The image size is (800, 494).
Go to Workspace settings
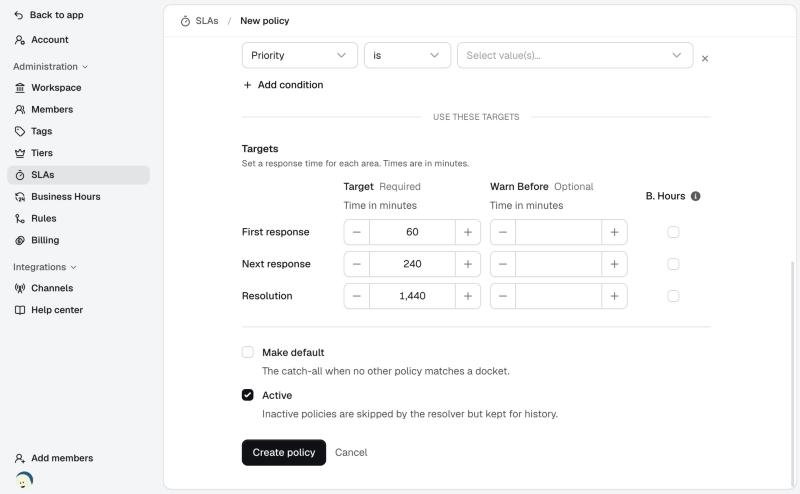pyautogui.click(x=79, y=88)
